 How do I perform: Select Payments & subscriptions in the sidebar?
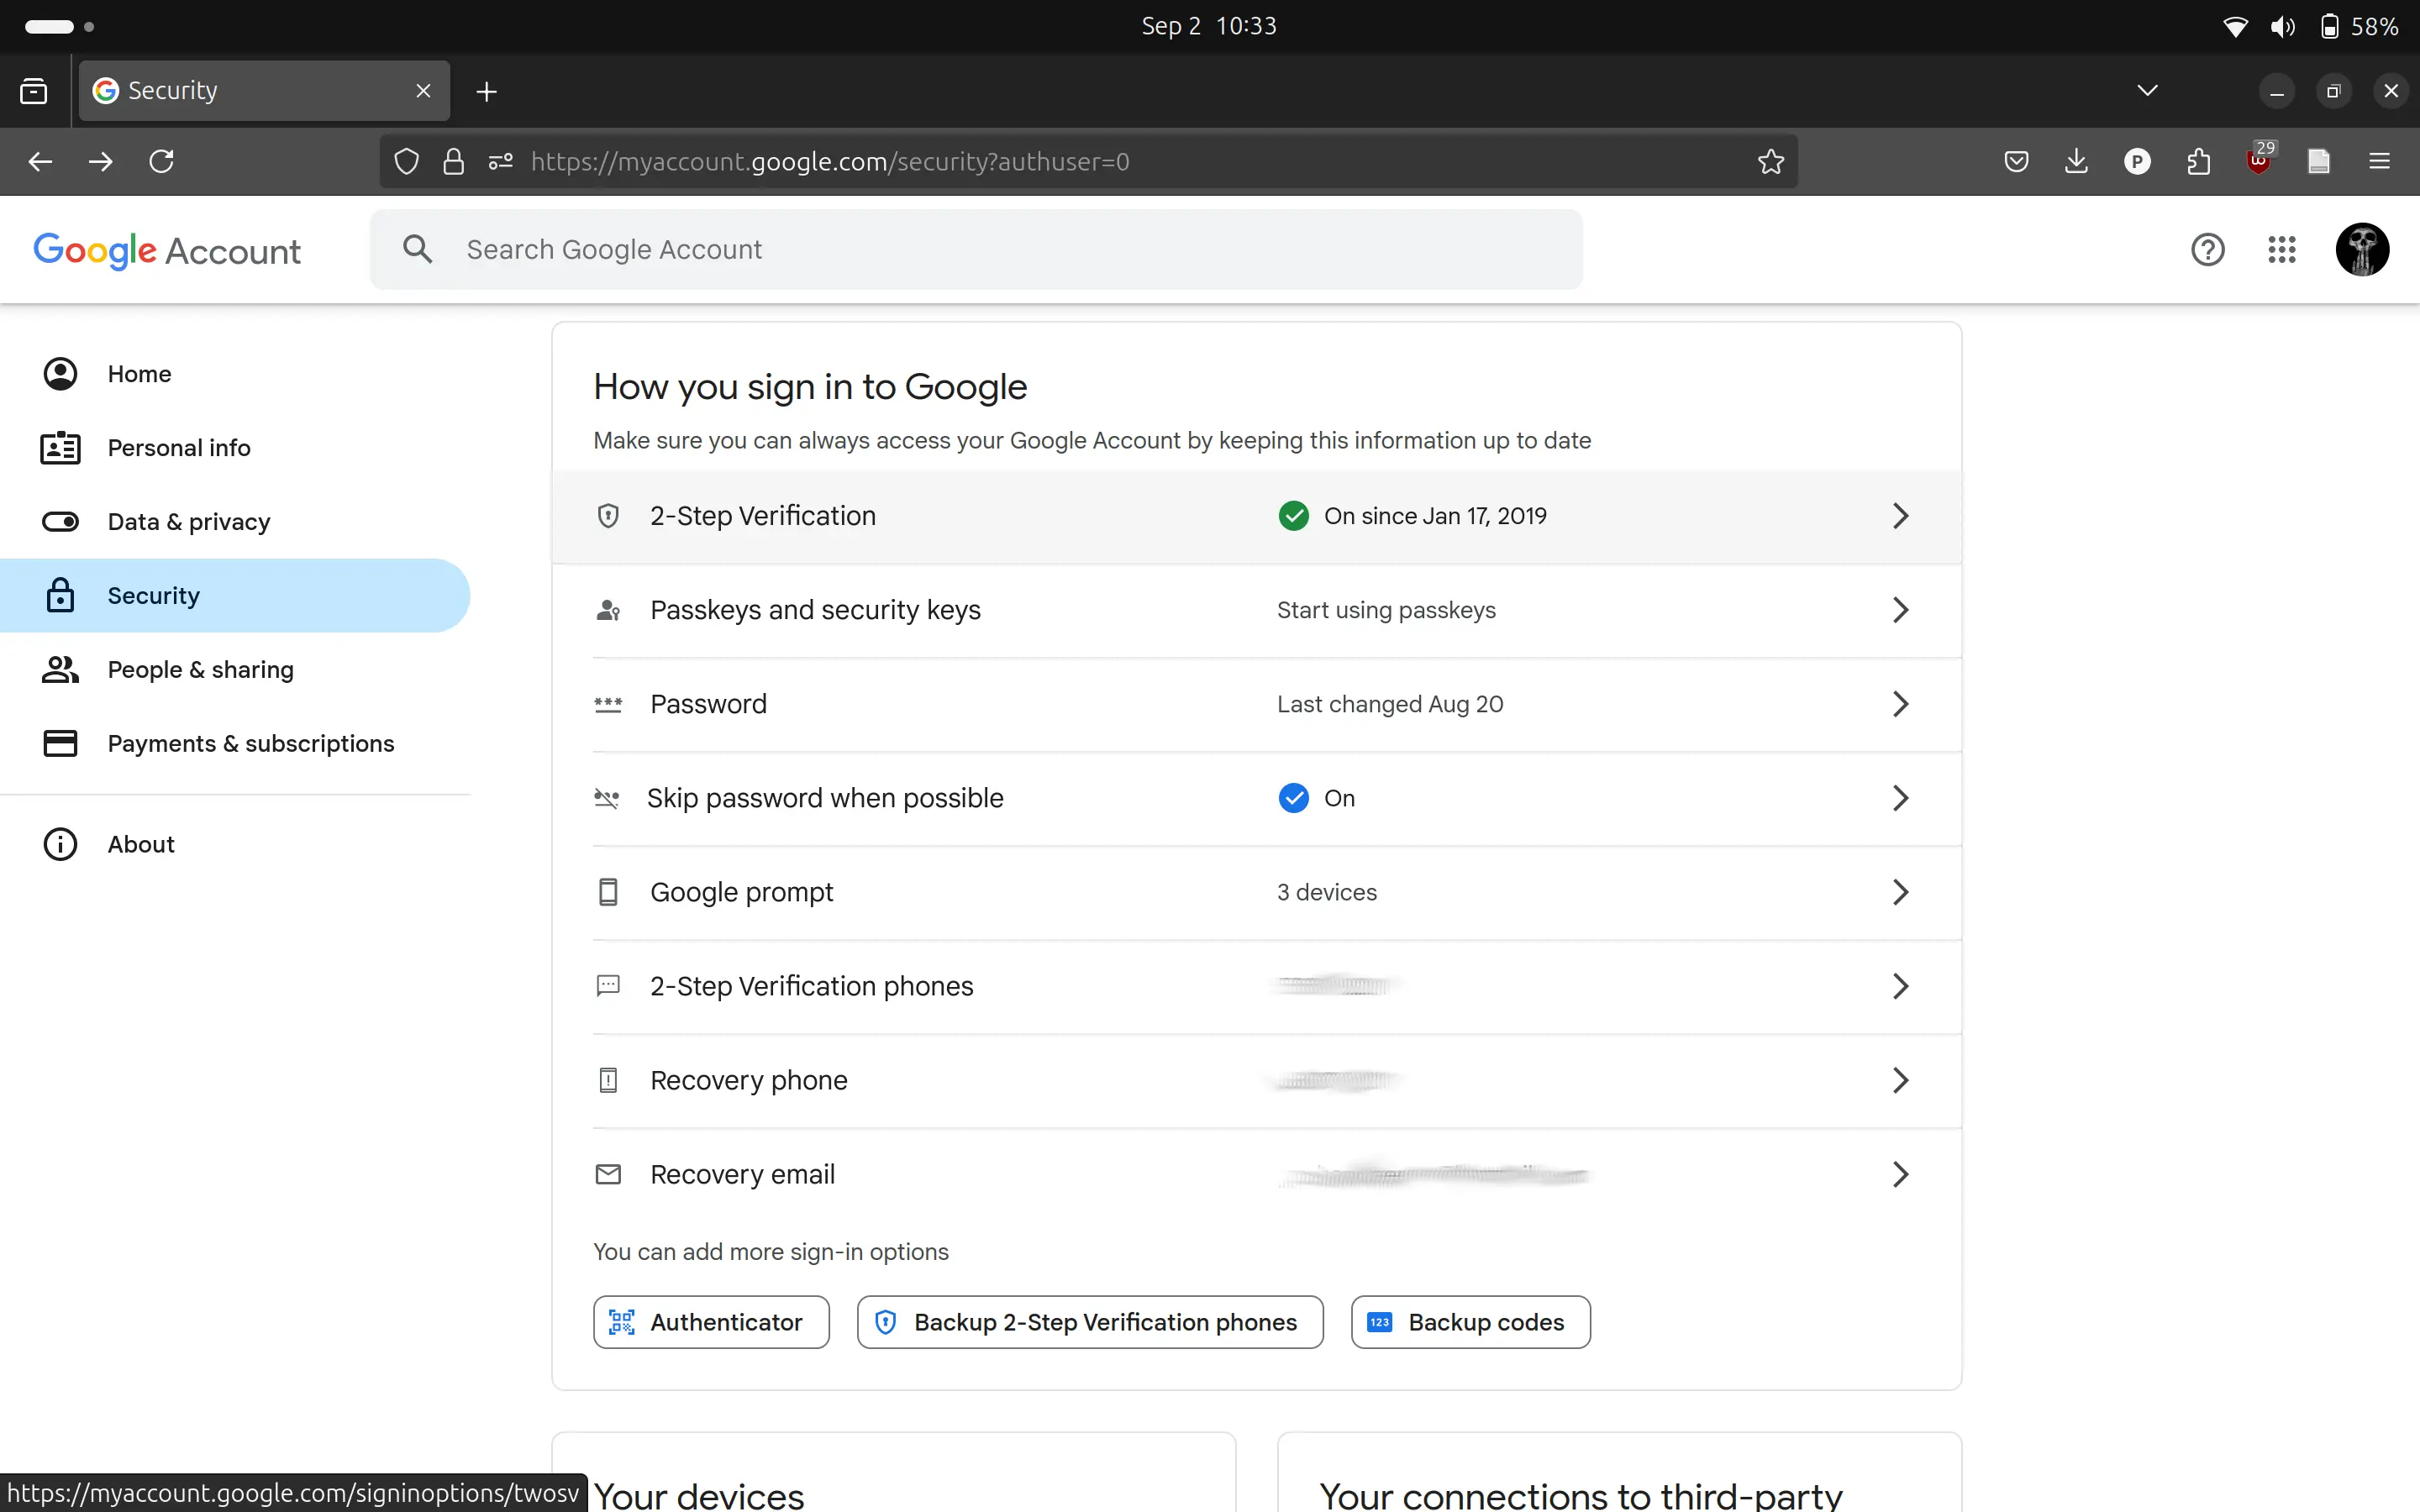click(251, 743)
